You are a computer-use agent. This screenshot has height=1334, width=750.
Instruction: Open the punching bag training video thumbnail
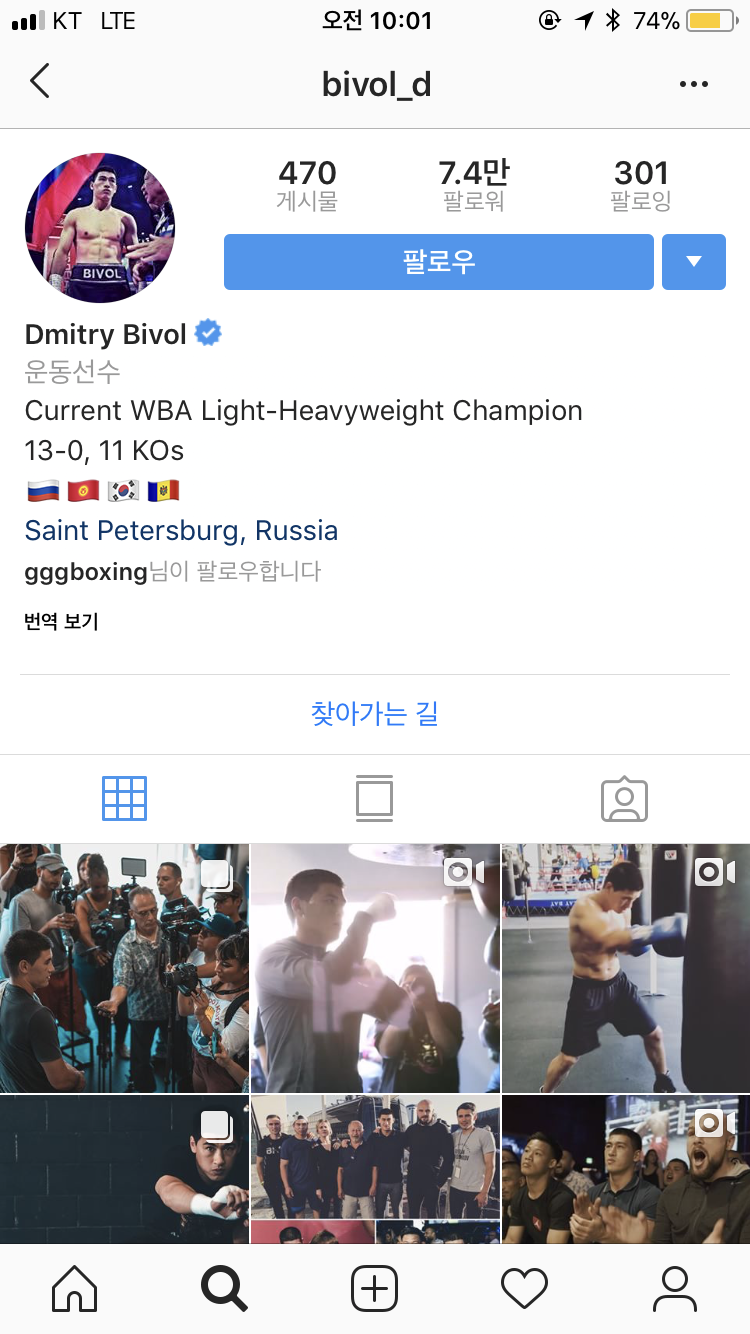[625, 968]
